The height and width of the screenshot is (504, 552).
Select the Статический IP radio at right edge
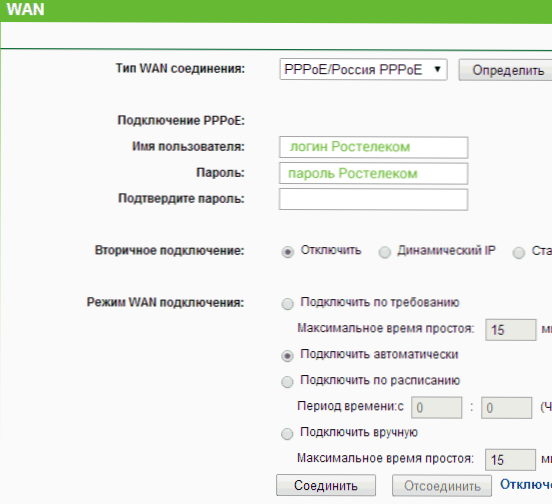pyautogui.click(x=519, y=252)
